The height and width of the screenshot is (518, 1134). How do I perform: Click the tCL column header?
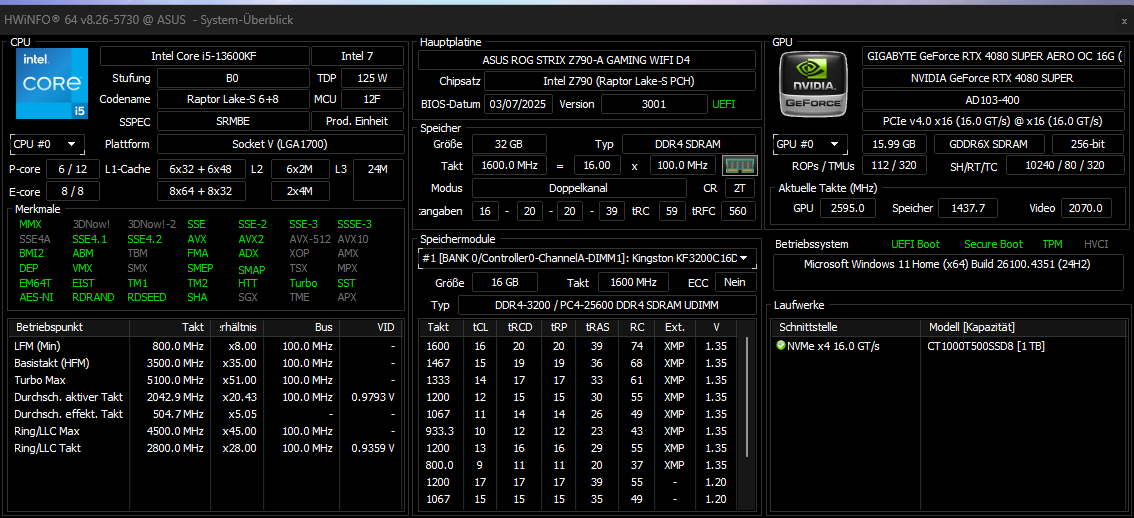pyautogui.click(x=480, y=327)
